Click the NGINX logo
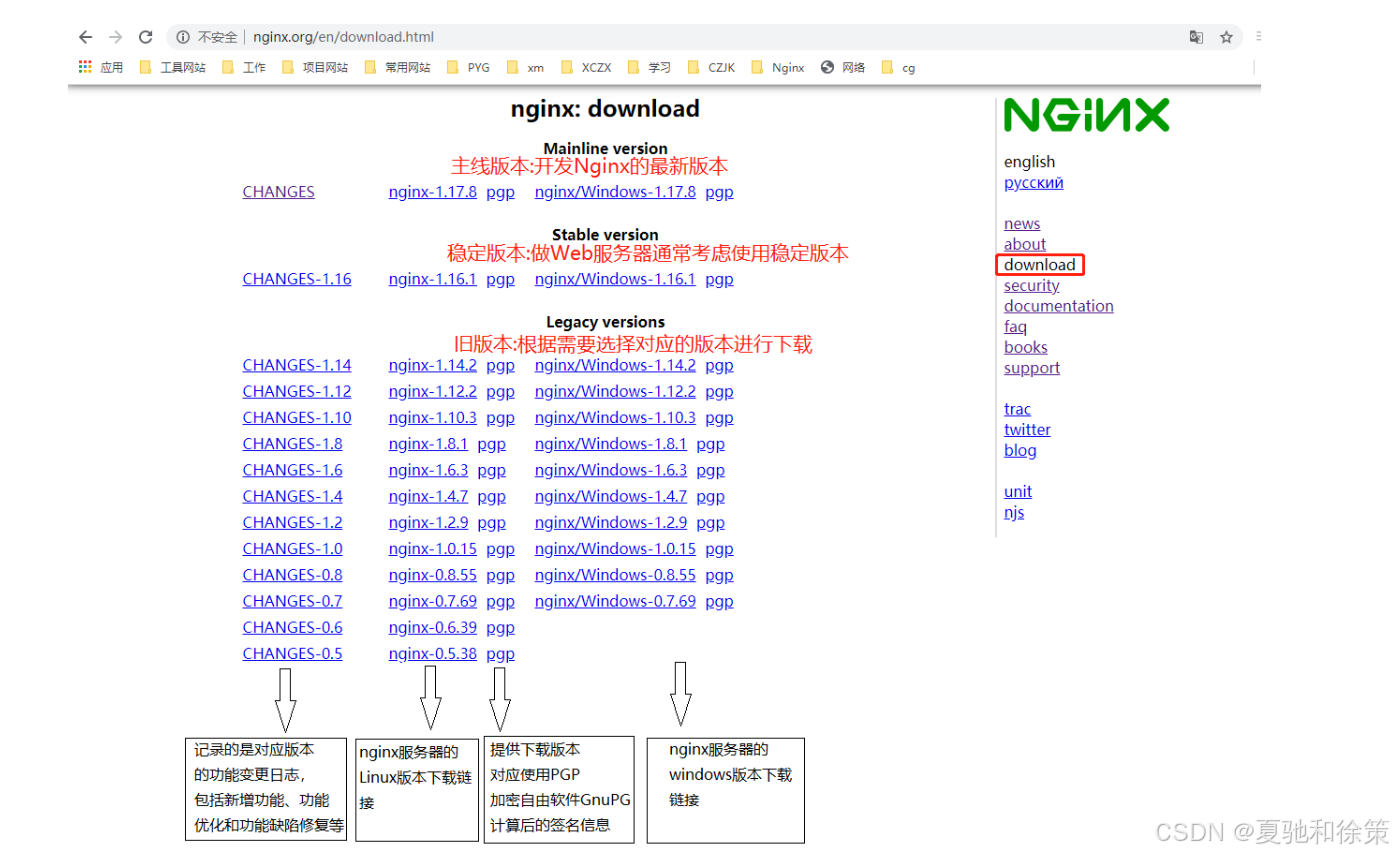Image resolution: width=1393 pixels, height=855 pixels. pos(1086,115)
